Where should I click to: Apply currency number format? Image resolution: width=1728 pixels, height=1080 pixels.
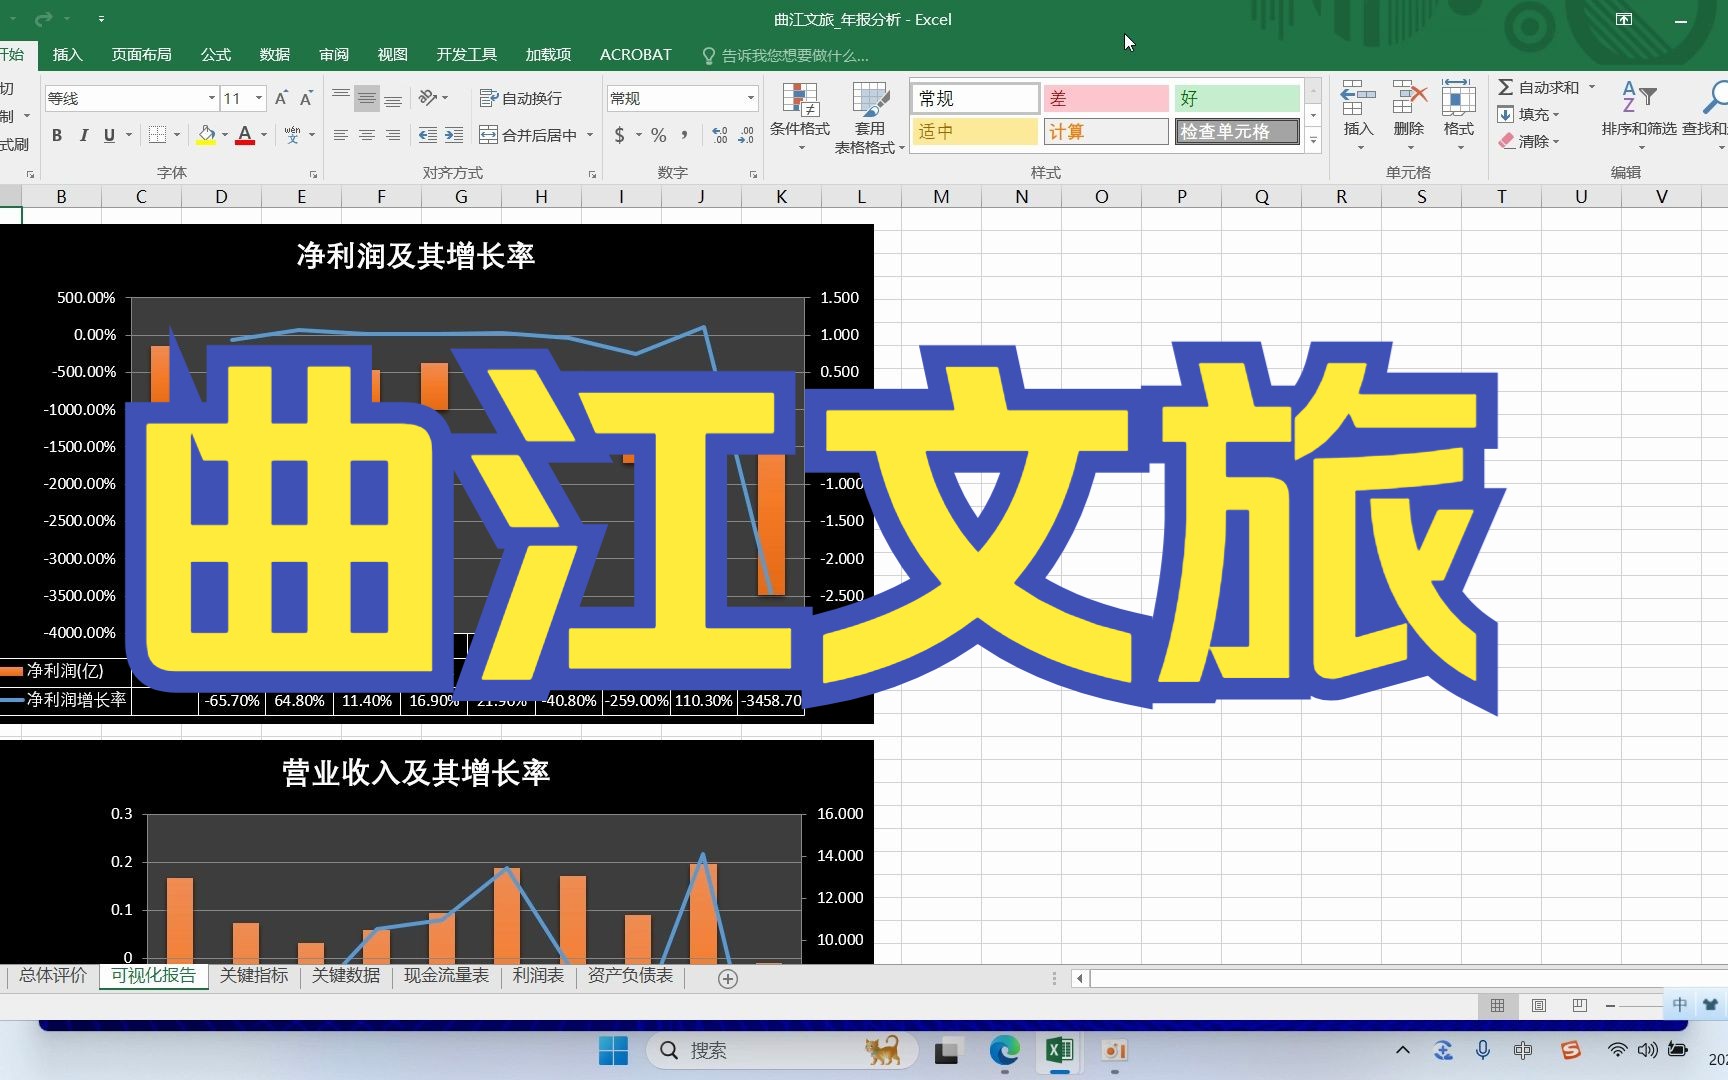620,135
